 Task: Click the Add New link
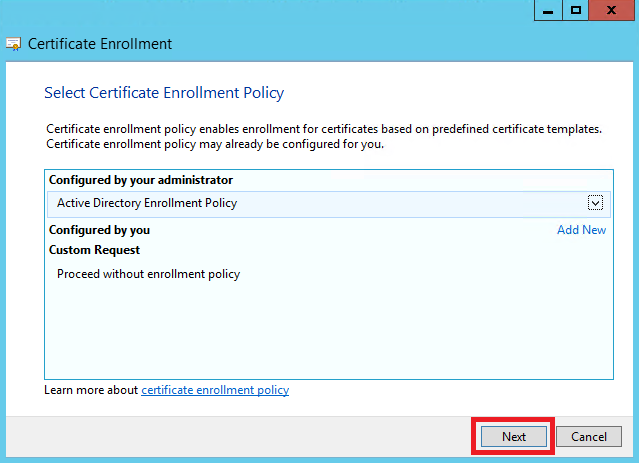click(x=581, y=230)
